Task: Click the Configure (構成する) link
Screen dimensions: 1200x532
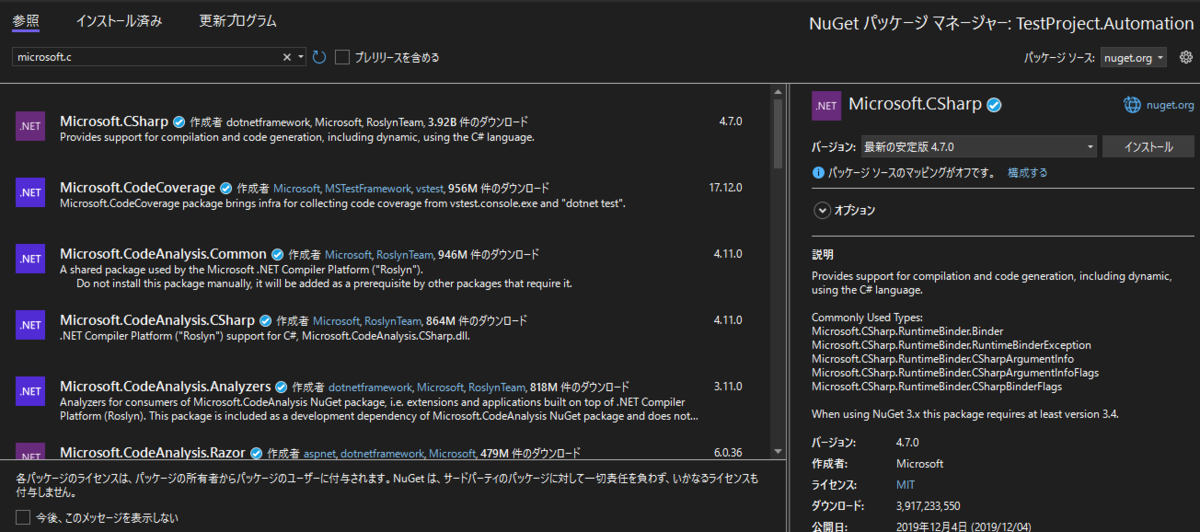Action: tap(1028, 173)
